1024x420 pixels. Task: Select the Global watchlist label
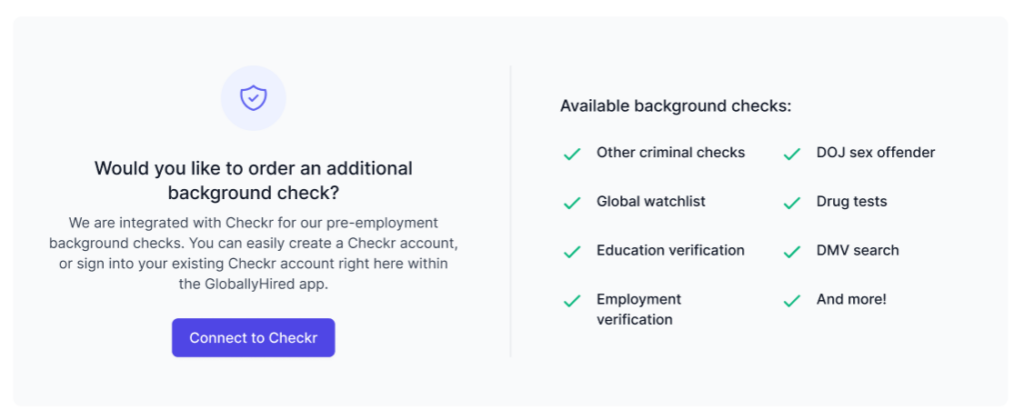click(x=651, y=201)
